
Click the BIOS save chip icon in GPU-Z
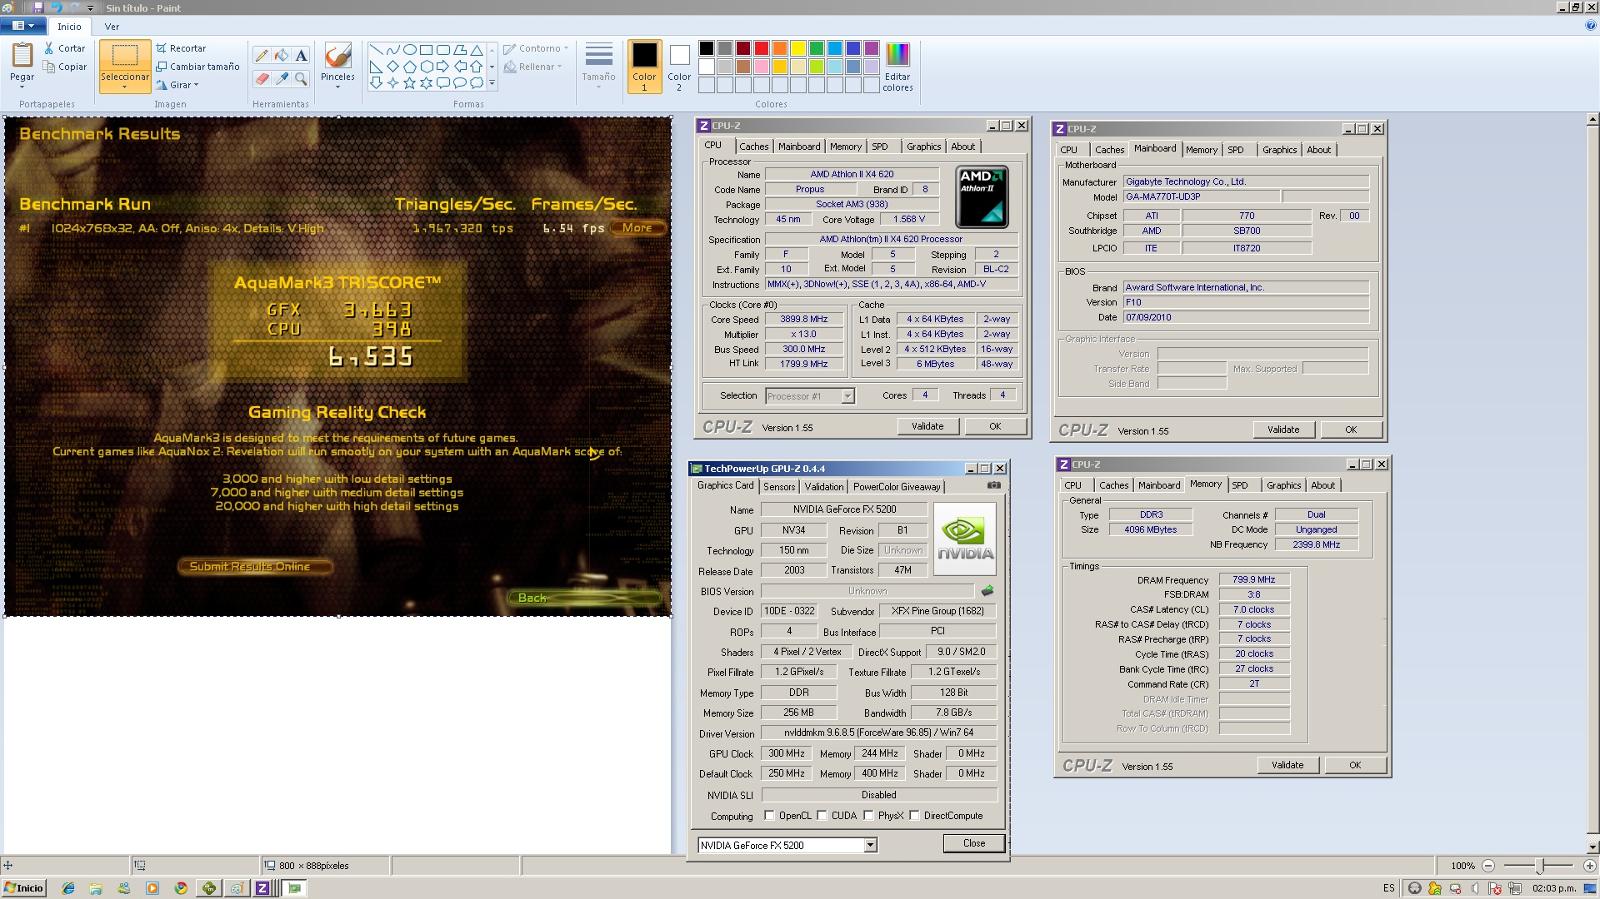(987, 591)
